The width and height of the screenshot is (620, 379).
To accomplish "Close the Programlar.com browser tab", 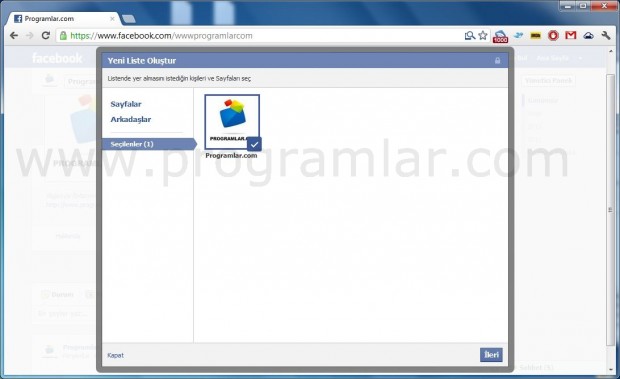I will pos(112,19).
